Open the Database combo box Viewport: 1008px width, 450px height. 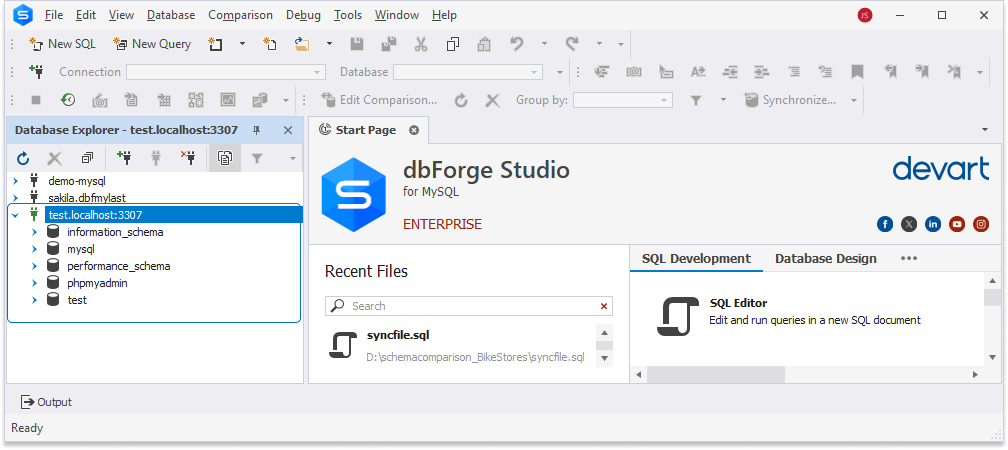[x=468, y=72]
